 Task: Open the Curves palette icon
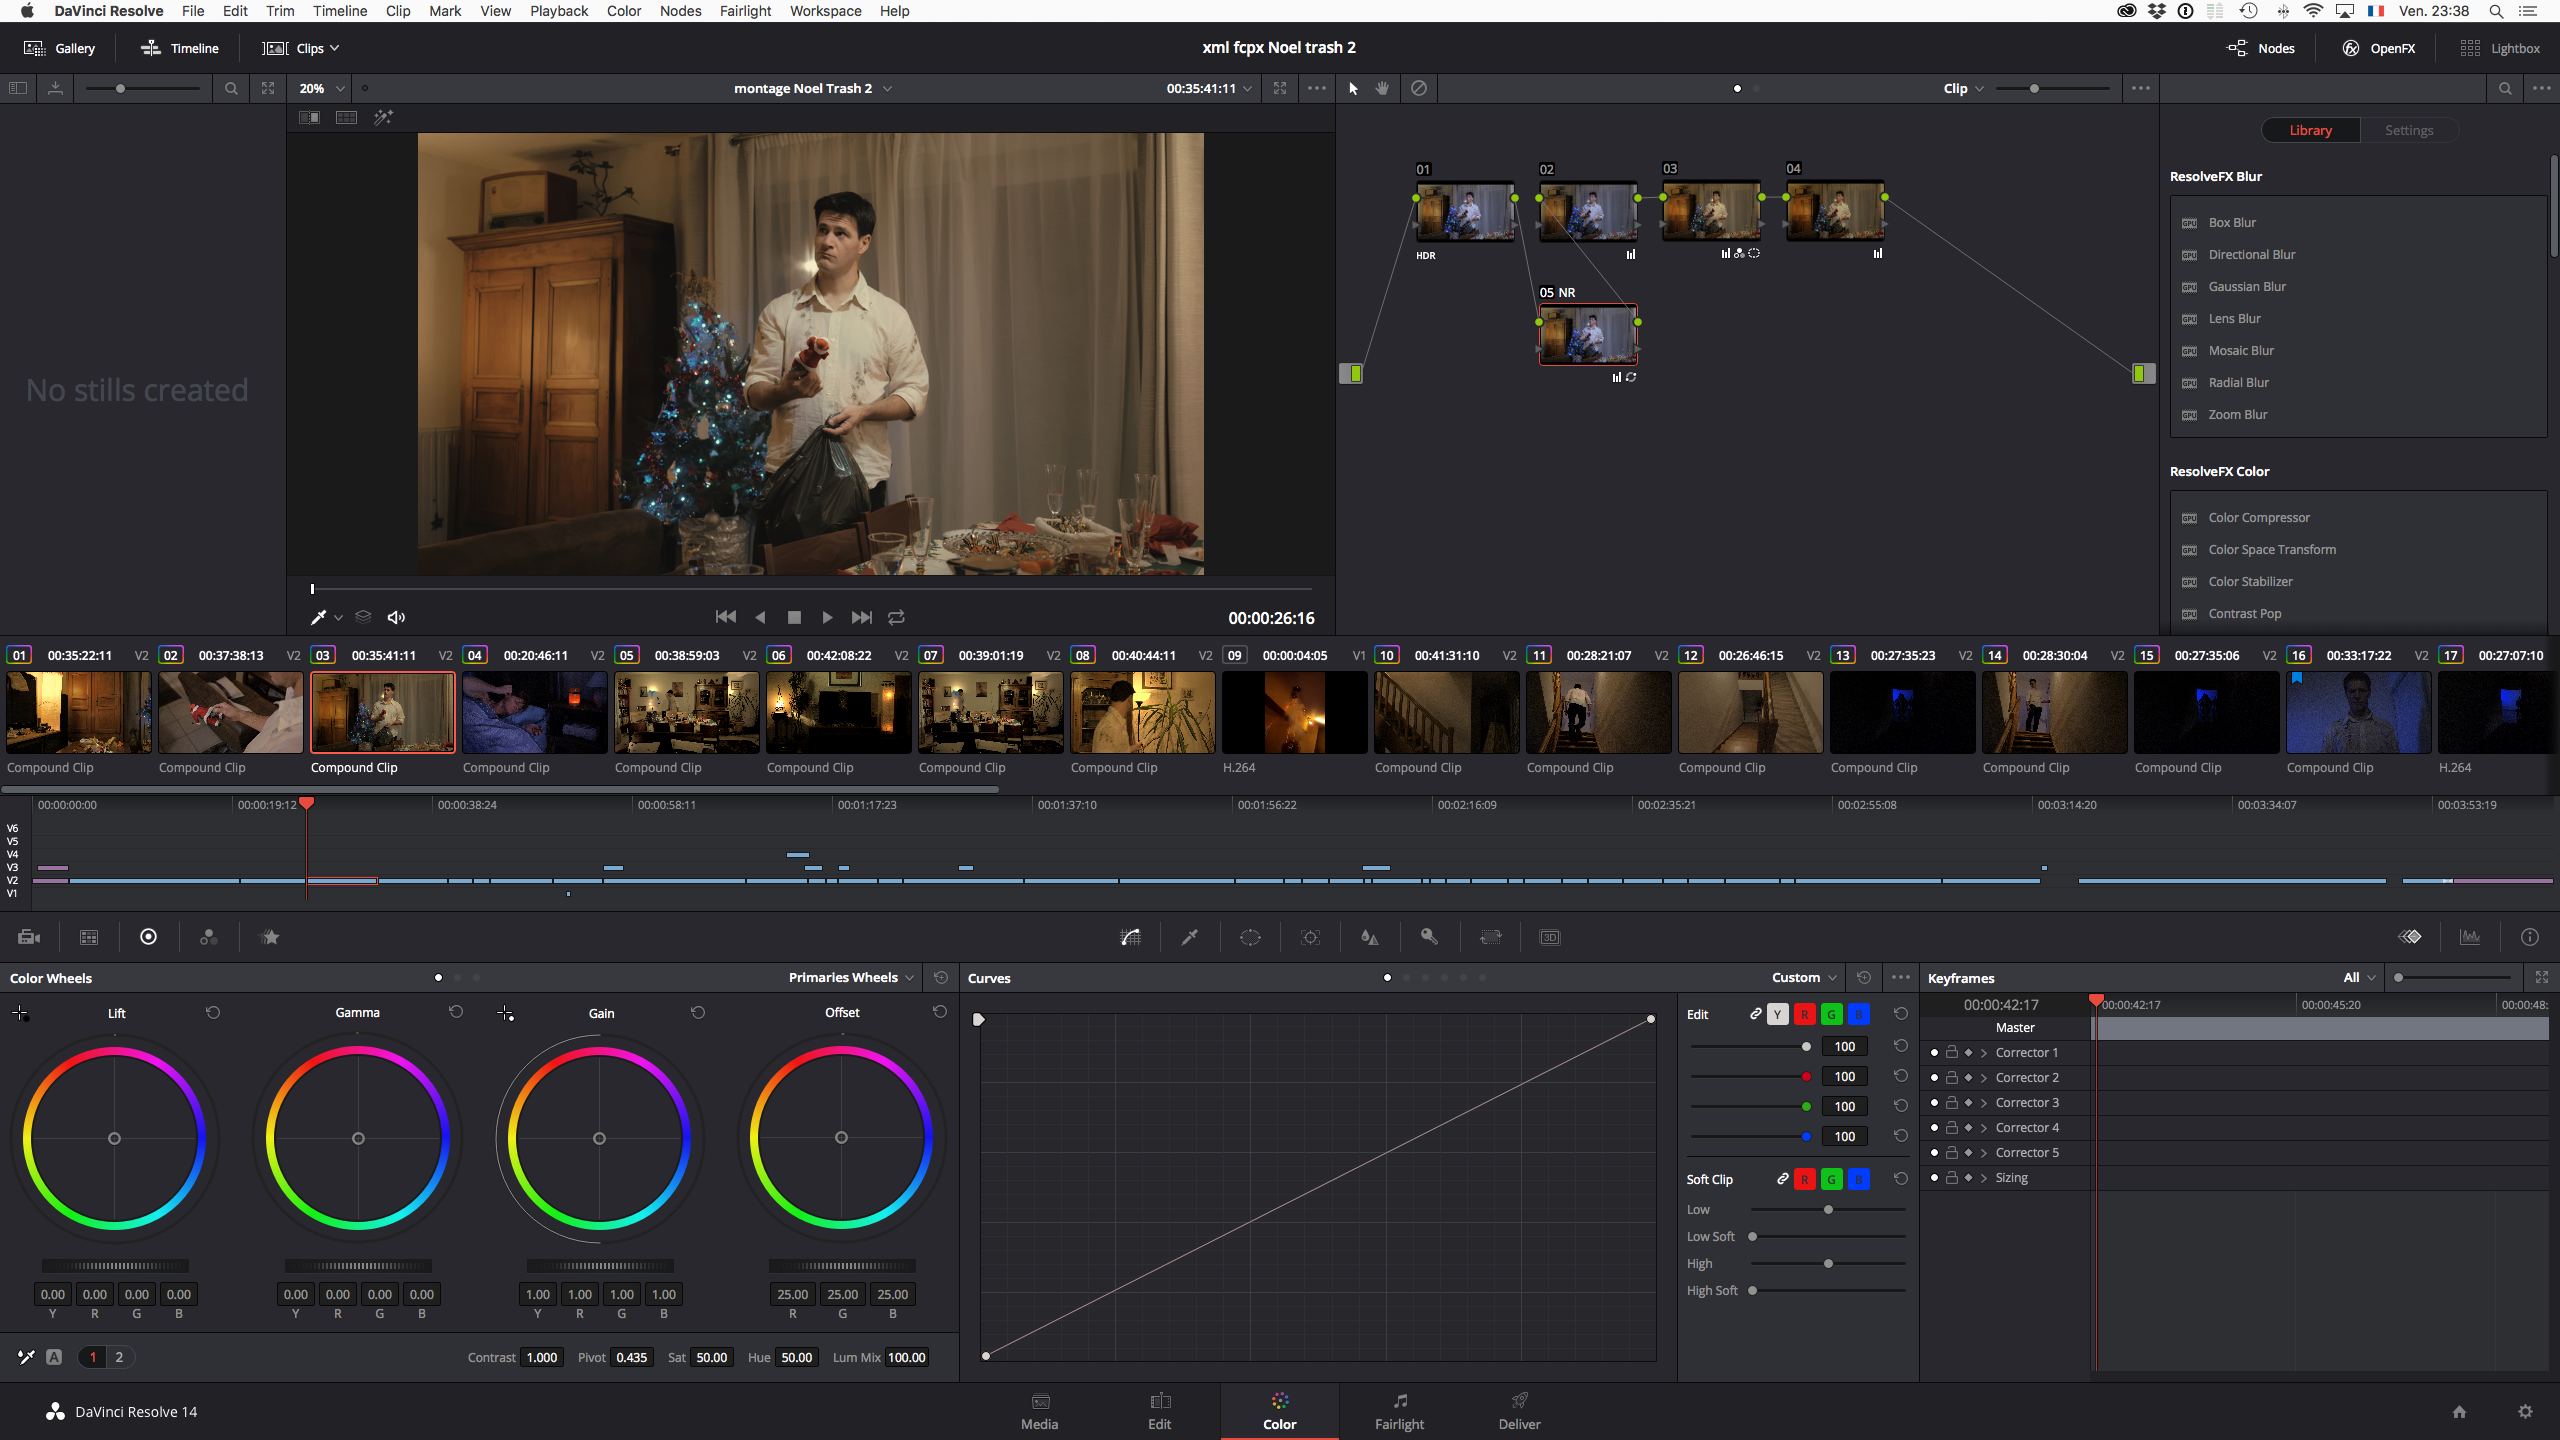(x=1130, y=937)
